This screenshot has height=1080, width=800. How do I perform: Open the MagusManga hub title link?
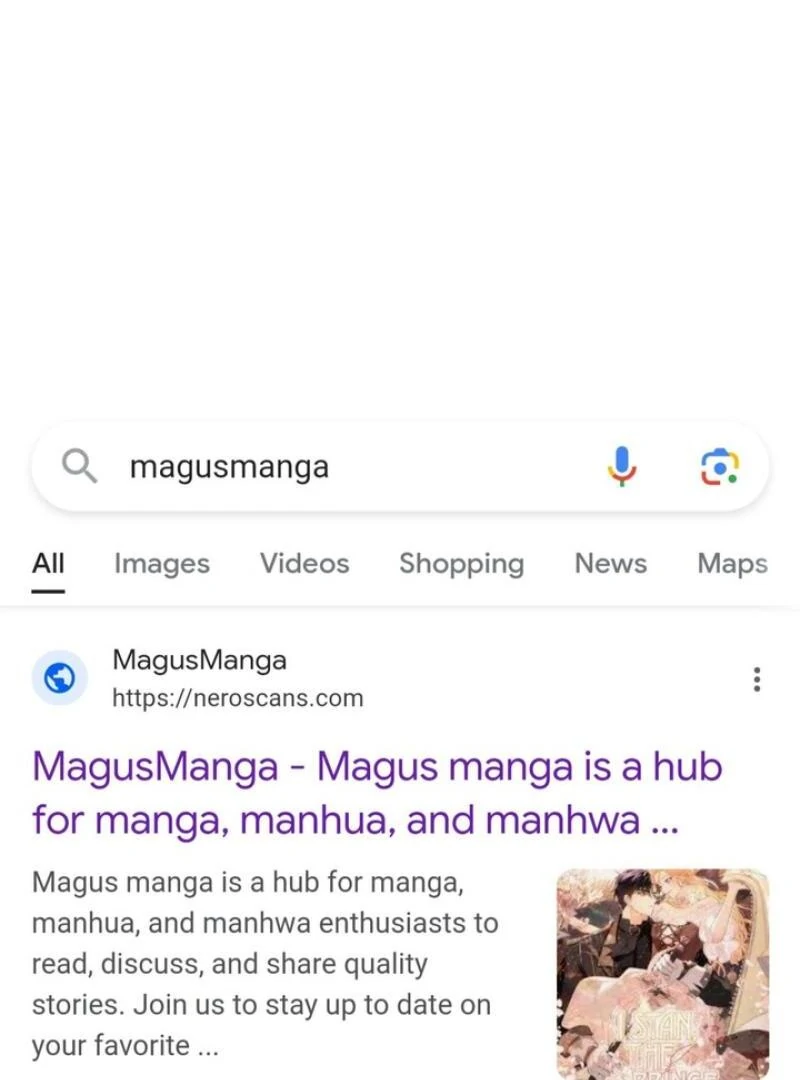coord(377,793)
